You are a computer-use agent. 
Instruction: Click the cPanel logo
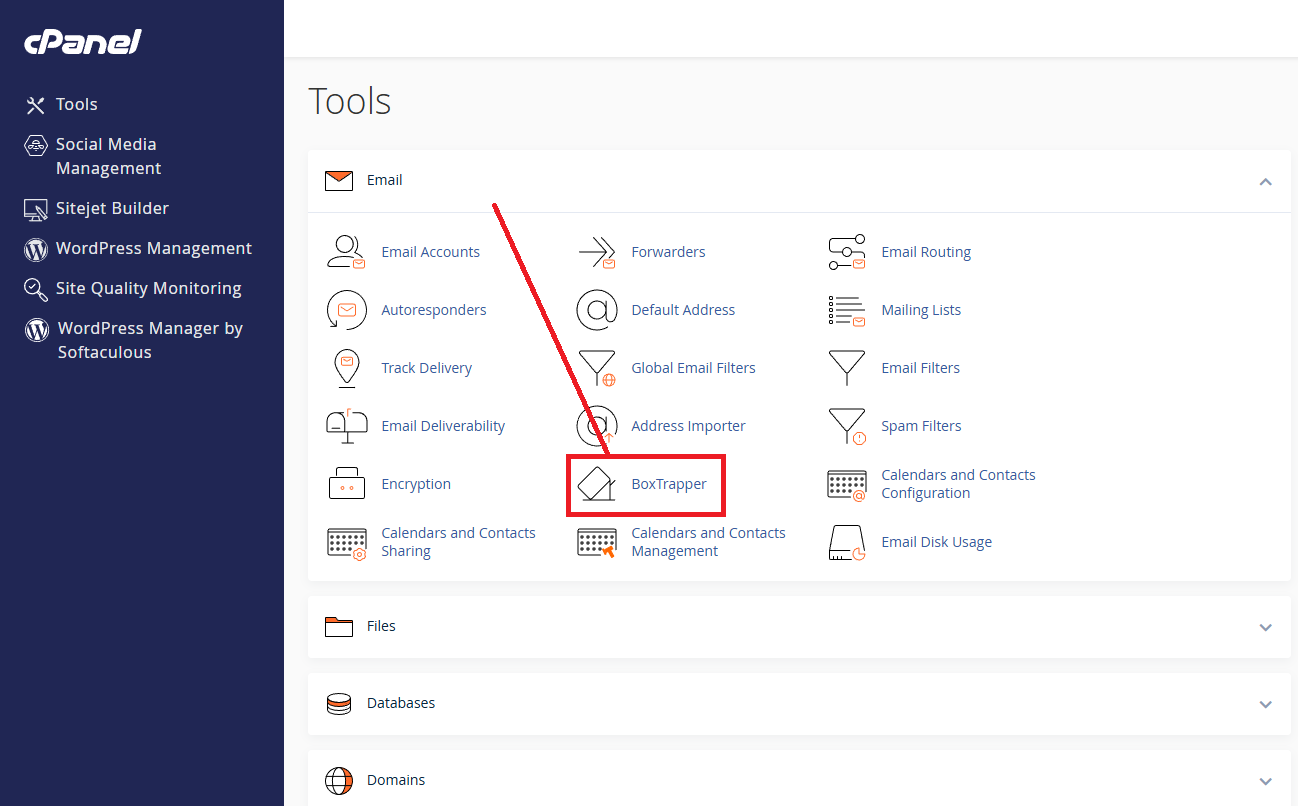point(83,42)
